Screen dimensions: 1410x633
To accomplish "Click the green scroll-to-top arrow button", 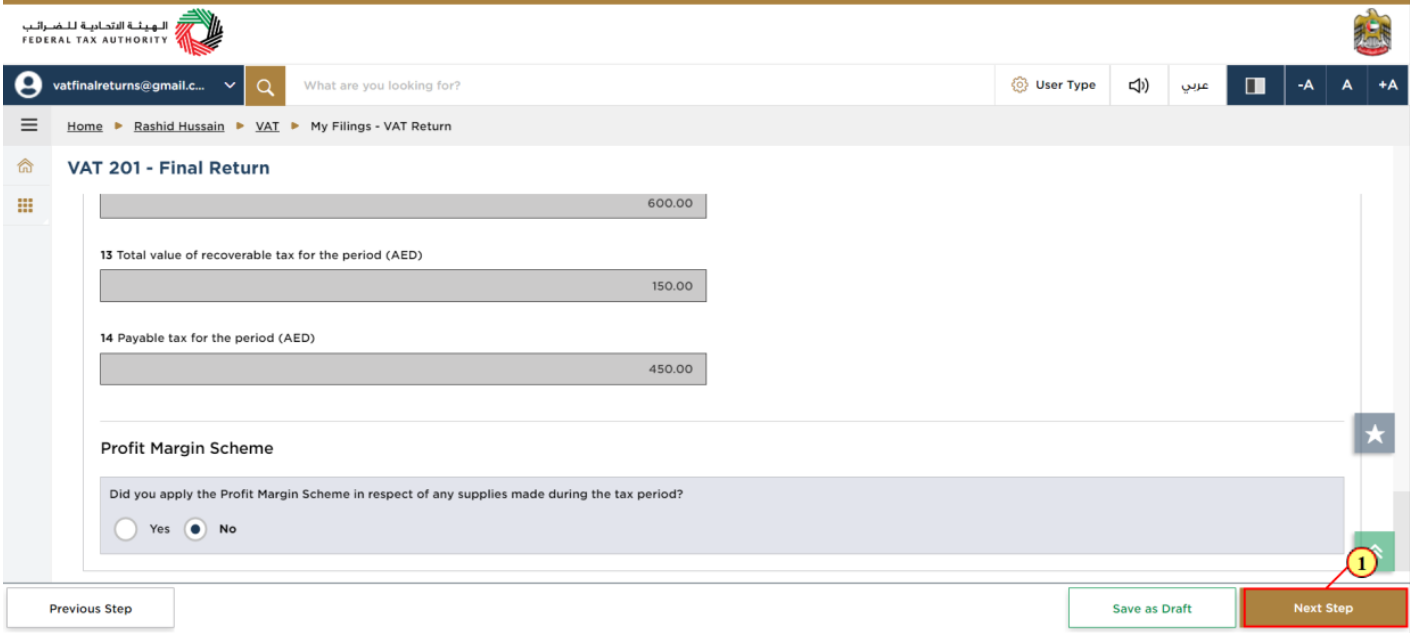I will (1374, 551).
